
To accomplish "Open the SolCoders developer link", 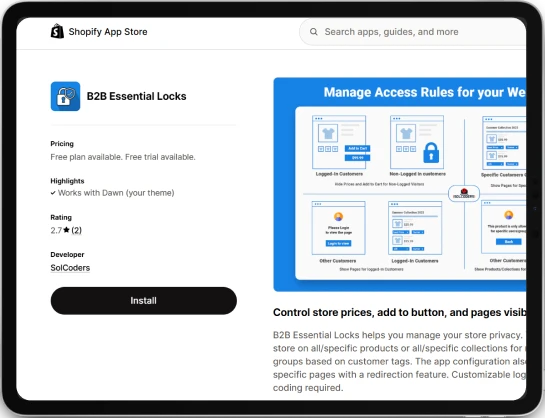I will click(70, 268).
